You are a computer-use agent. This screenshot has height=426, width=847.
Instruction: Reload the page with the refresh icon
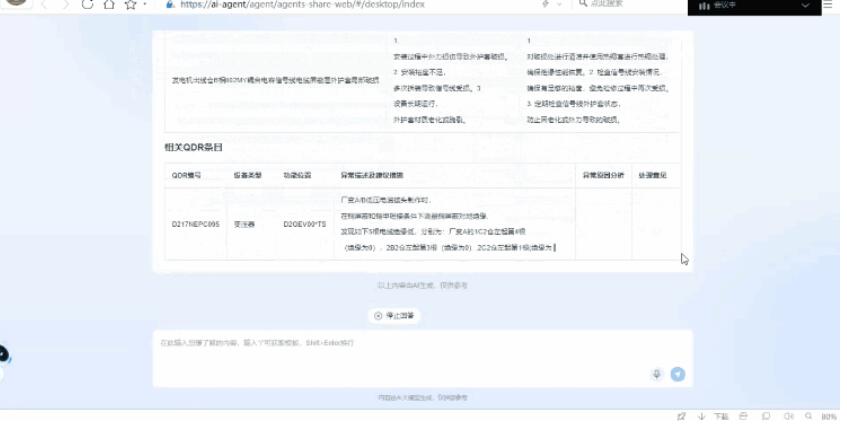(x=87, y=5)
